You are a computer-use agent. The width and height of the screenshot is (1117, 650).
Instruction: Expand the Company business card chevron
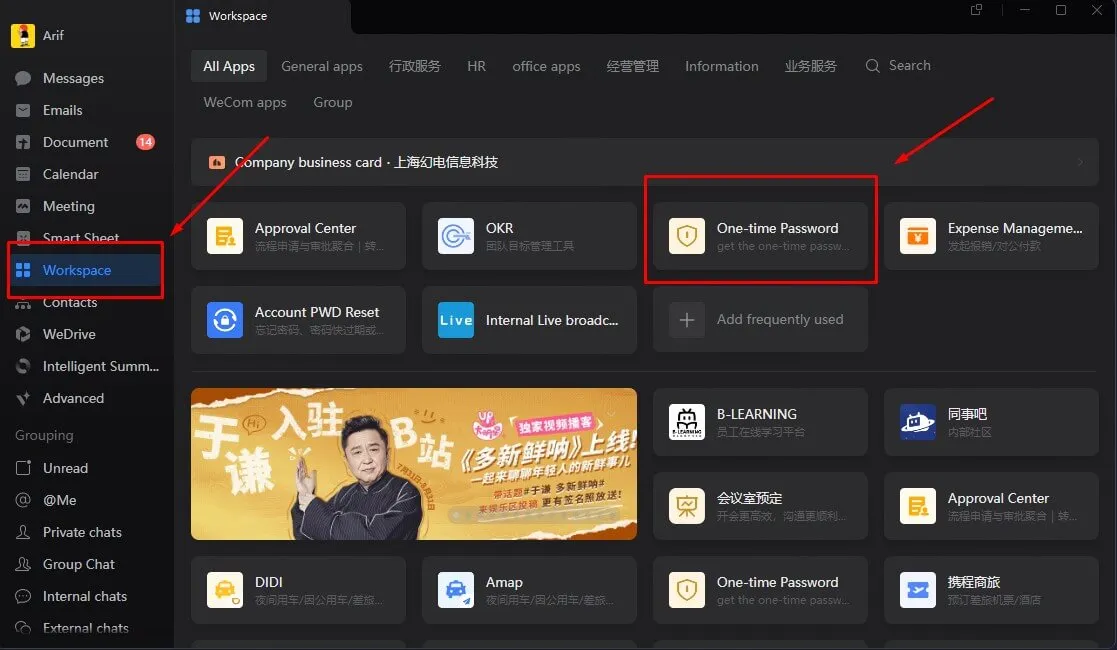(1079, 162)
